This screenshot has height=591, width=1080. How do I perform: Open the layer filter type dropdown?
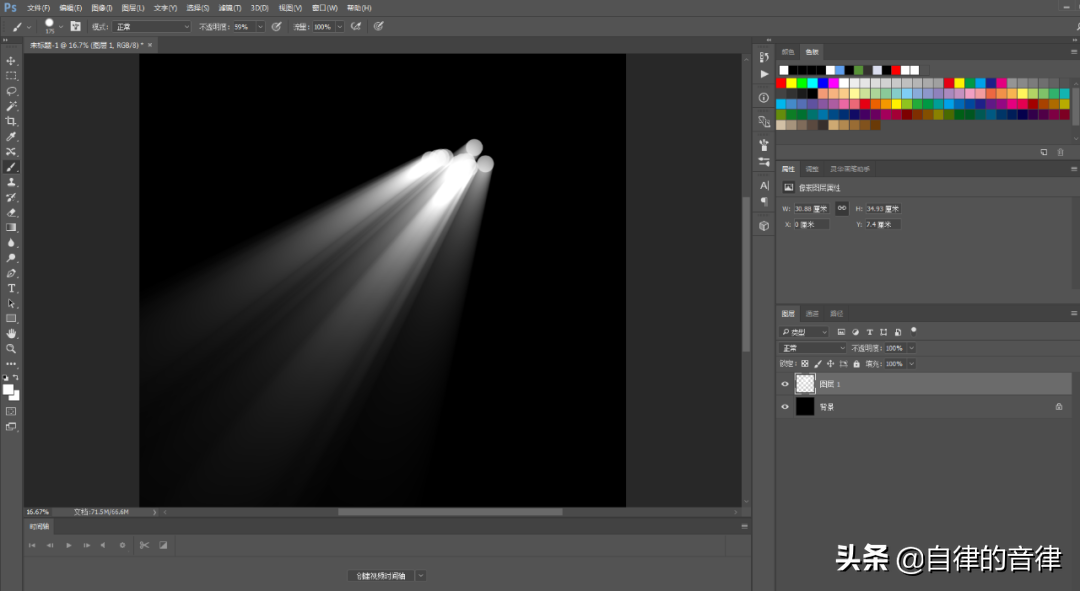click(804, 332)
